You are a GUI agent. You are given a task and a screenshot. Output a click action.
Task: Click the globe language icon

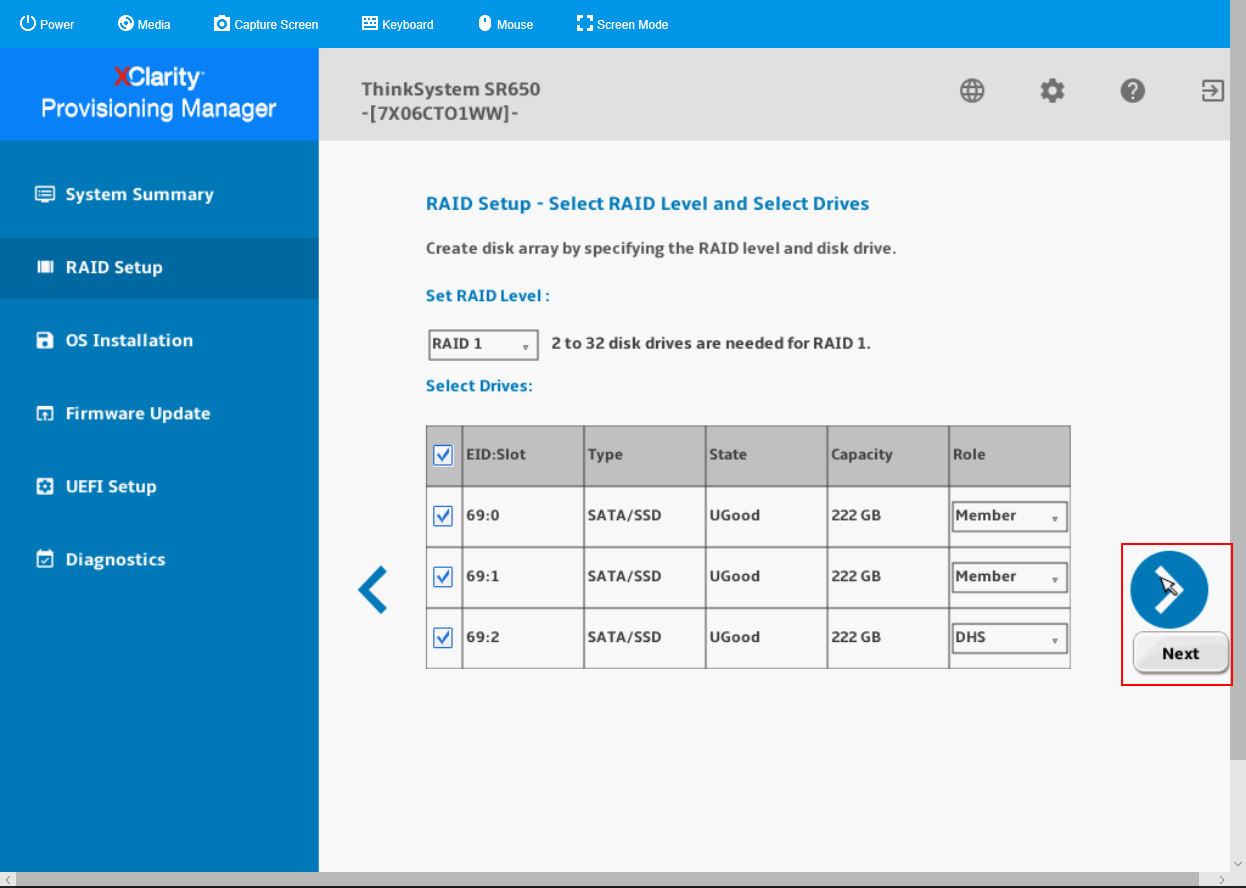(x=972, y=91)
